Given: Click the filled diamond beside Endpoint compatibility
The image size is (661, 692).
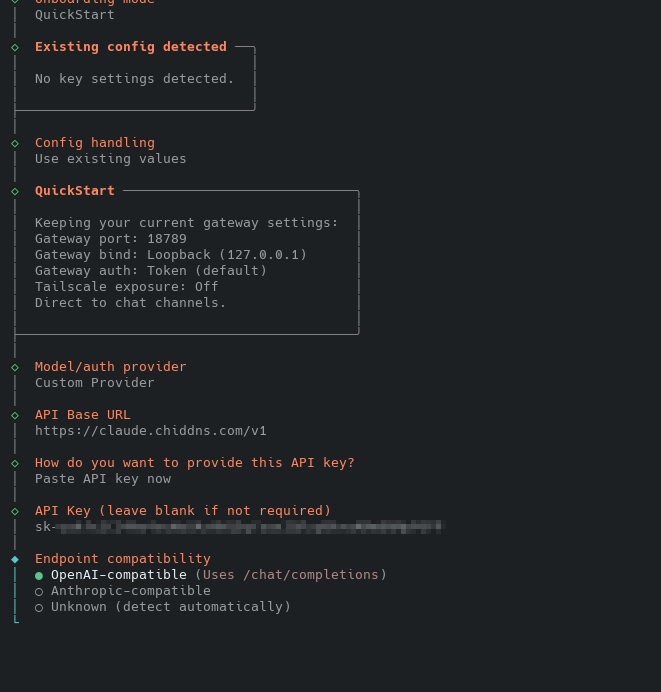Looking at the screenshot, I should 15,559.
